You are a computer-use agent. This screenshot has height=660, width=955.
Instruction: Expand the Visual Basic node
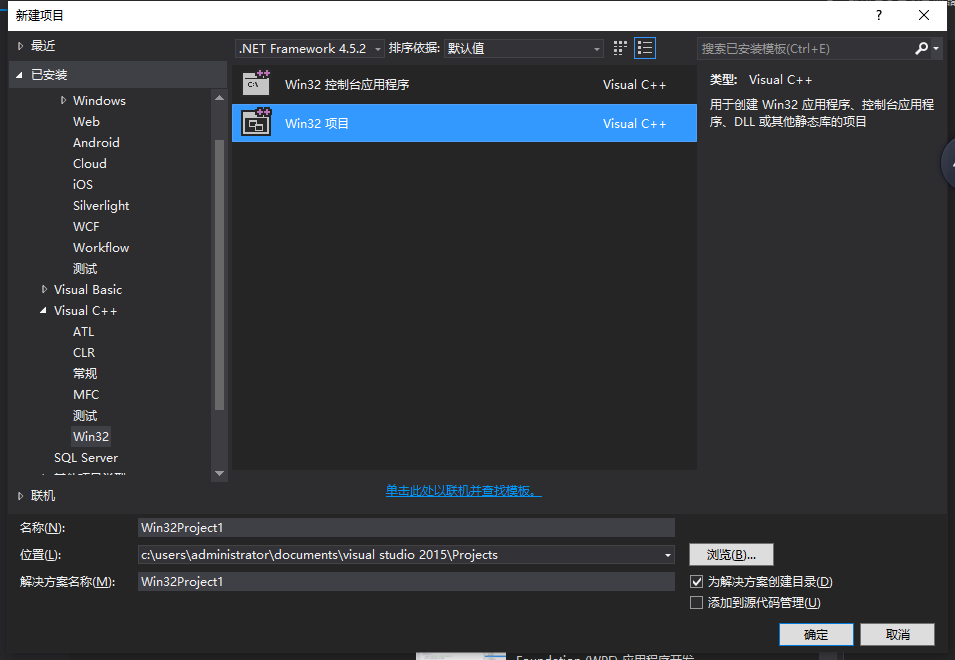(44, 290)
